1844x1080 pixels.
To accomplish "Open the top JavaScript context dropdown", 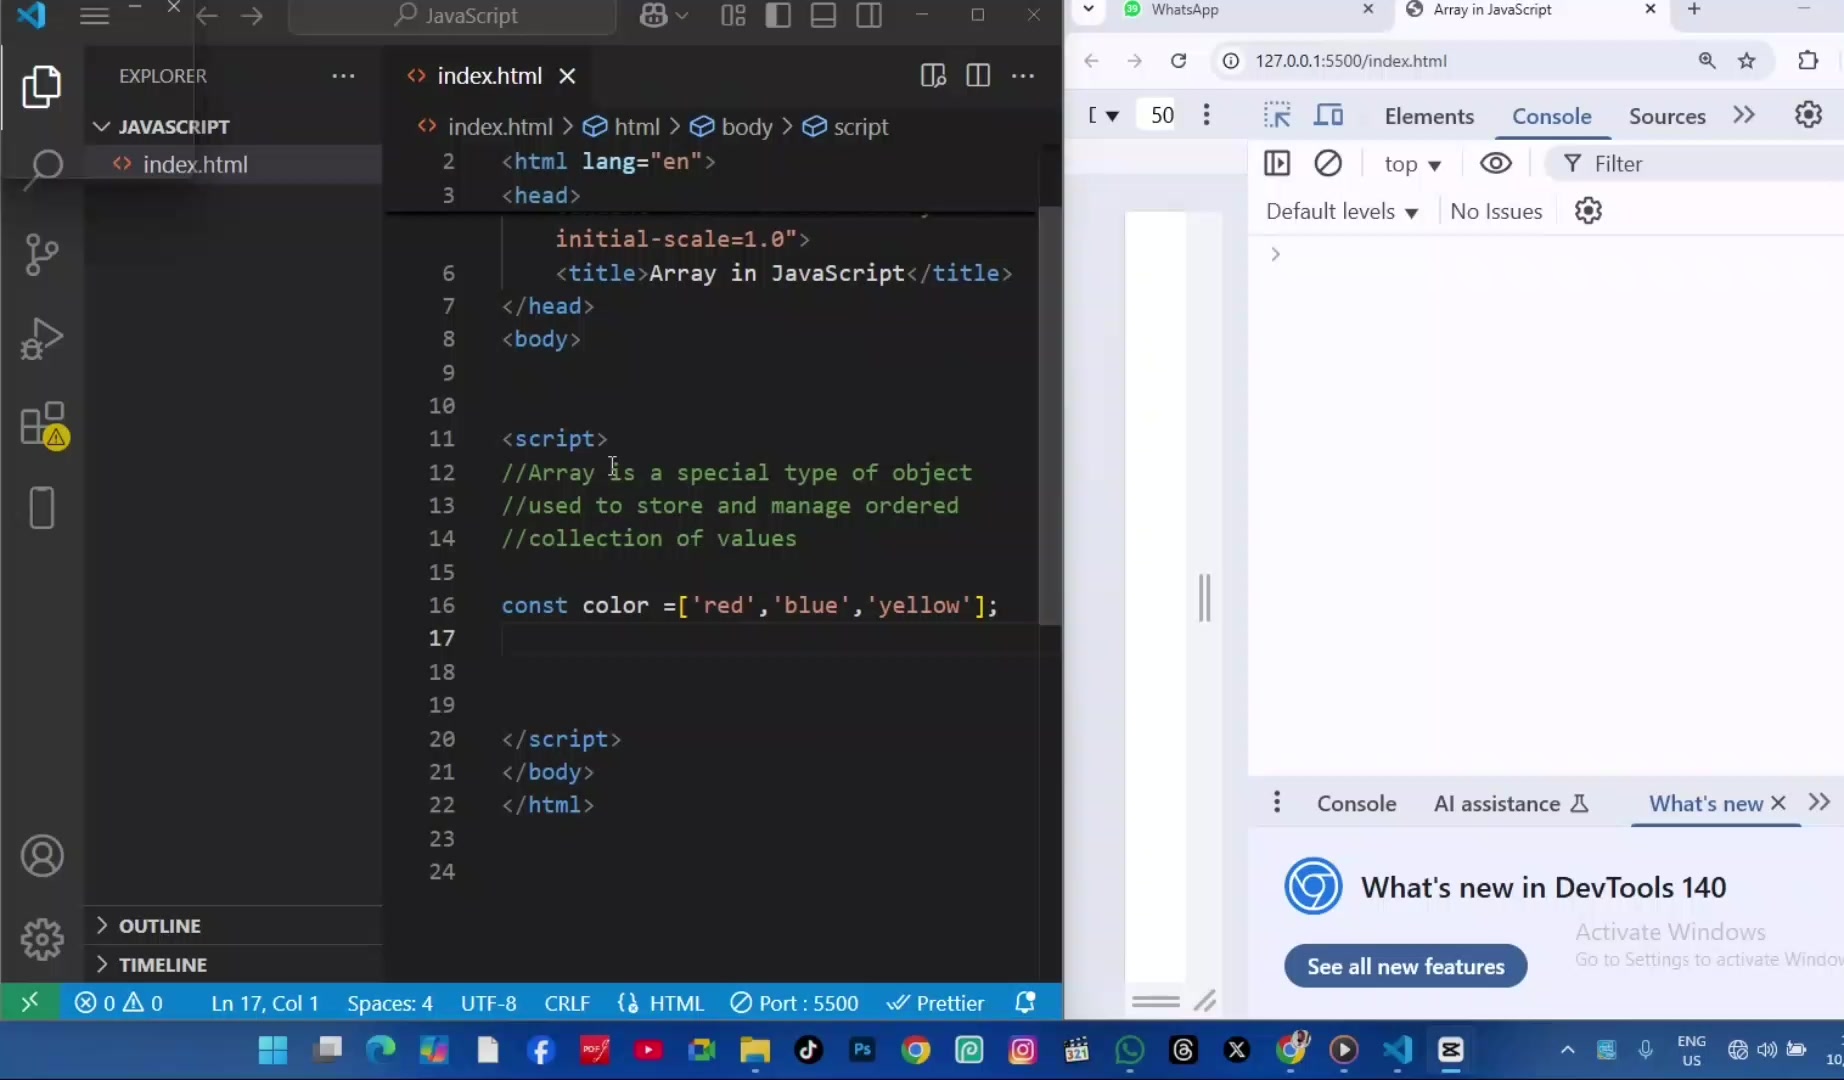I will [1412, 164].
